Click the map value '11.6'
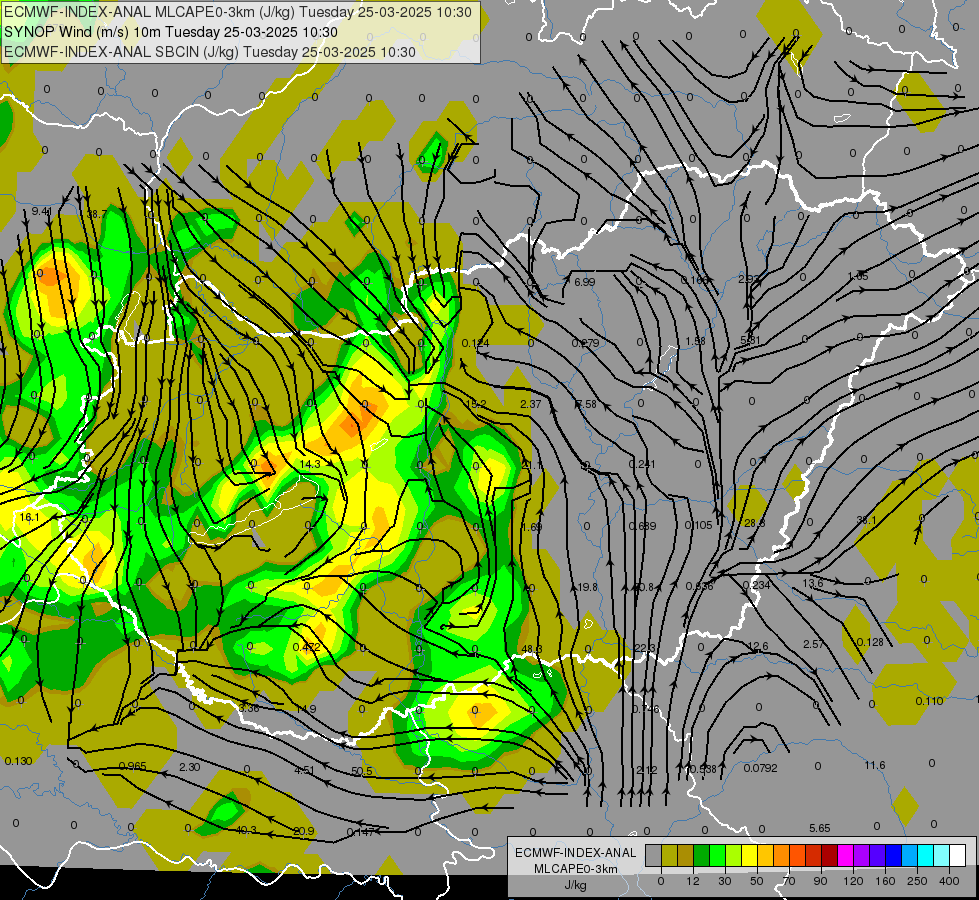Screen dimensions: 979x900 point(875,765)
